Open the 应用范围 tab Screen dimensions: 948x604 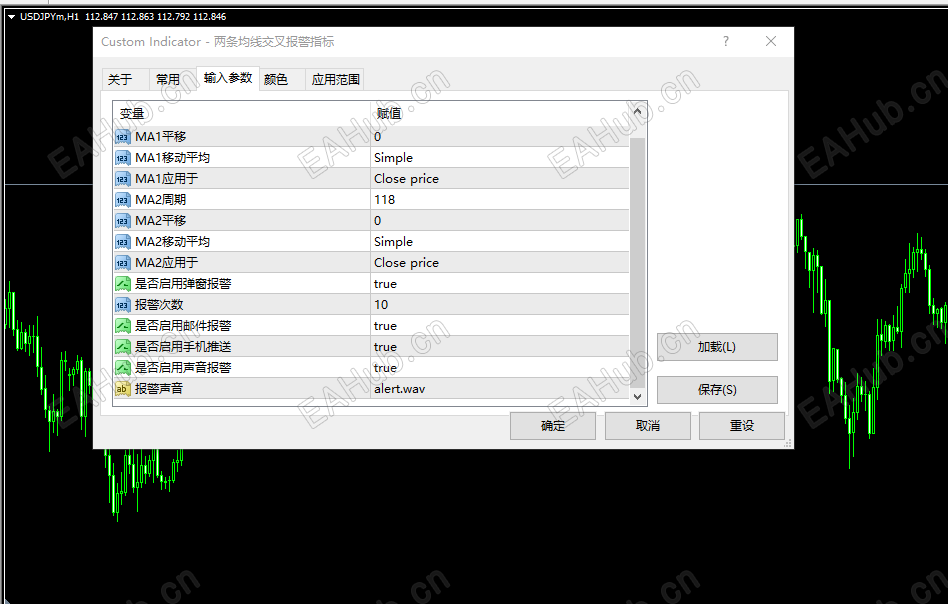coord(336,79)
